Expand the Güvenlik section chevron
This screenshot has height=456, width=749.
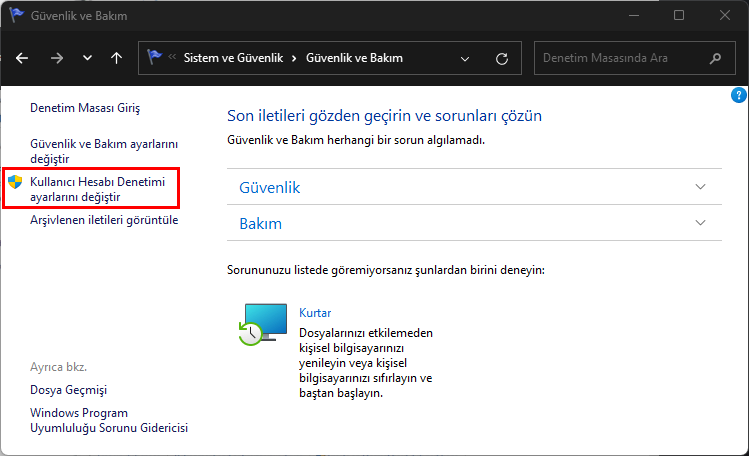click(x=700, y=187)
